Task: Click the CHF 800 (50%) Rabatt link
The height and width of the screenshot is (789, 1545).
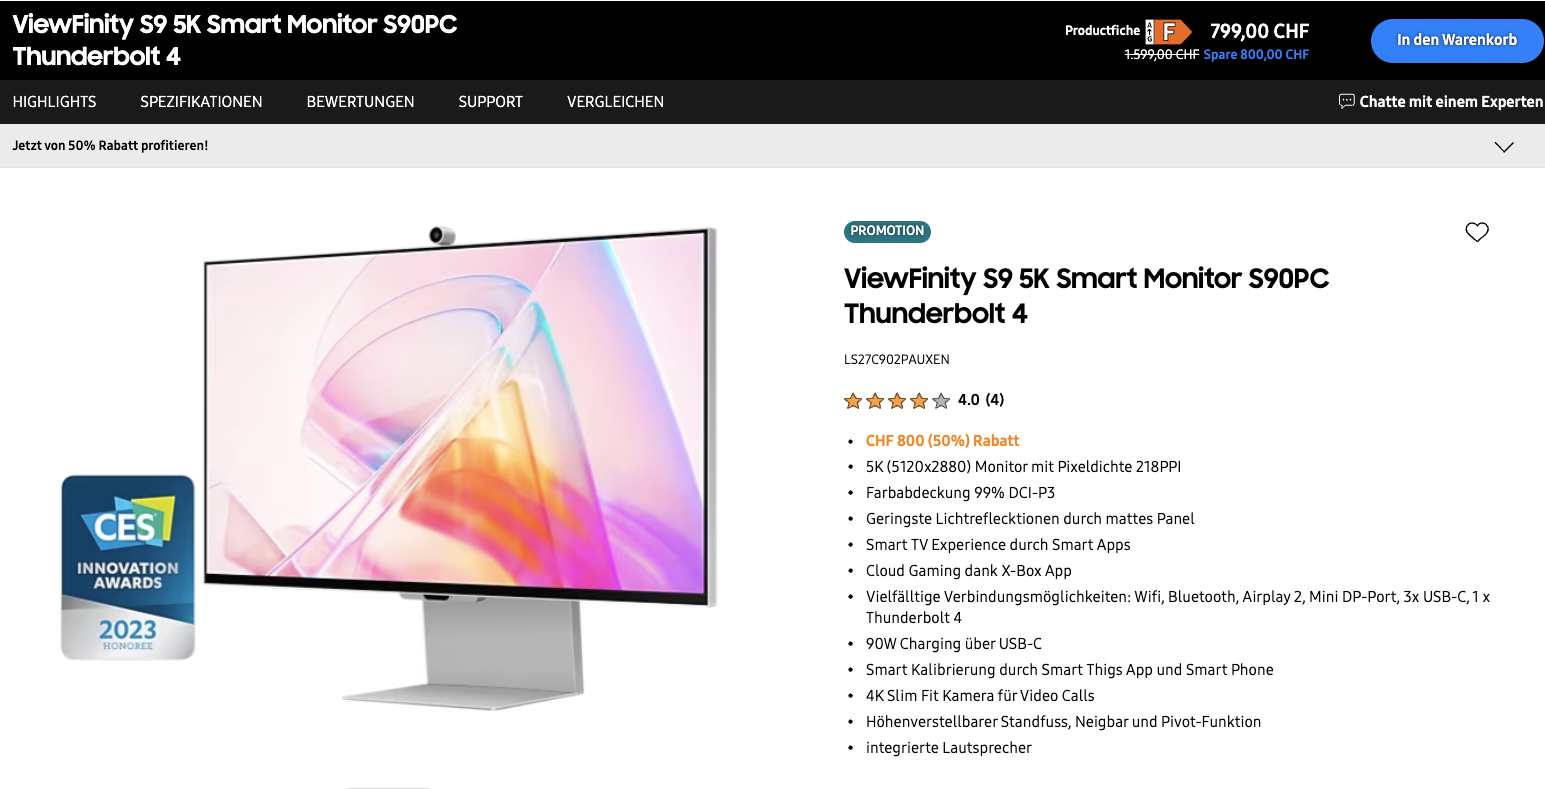Action: point(942,441)
